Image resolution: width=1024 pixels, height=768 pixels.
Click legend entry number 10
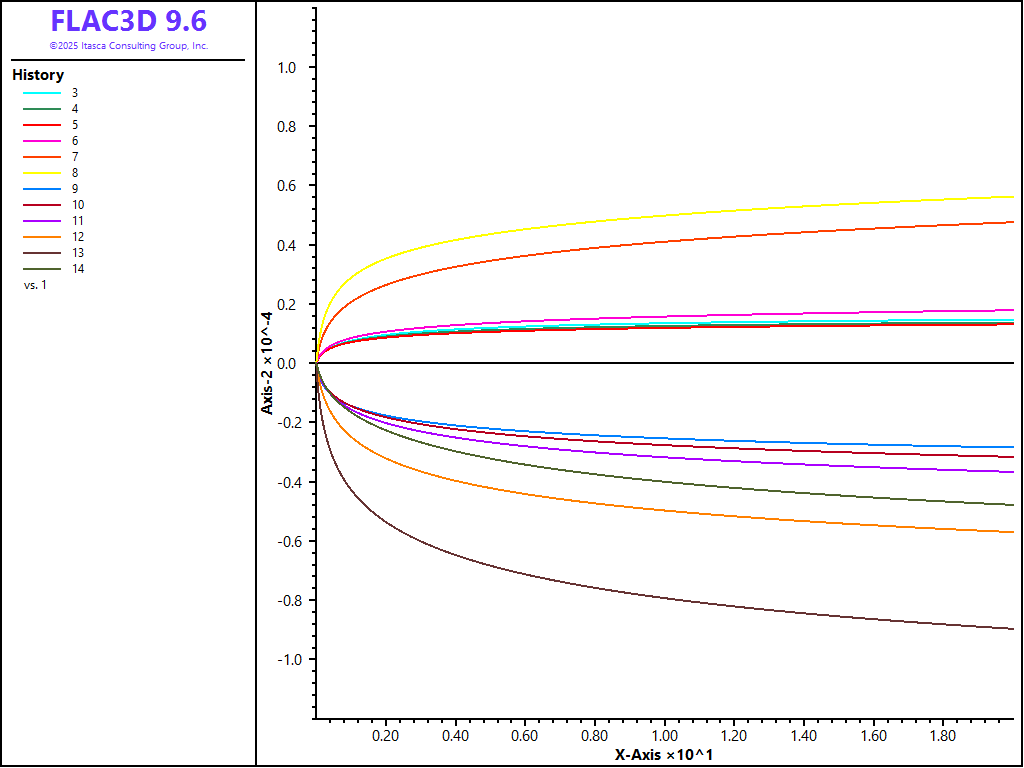[78, 205]
